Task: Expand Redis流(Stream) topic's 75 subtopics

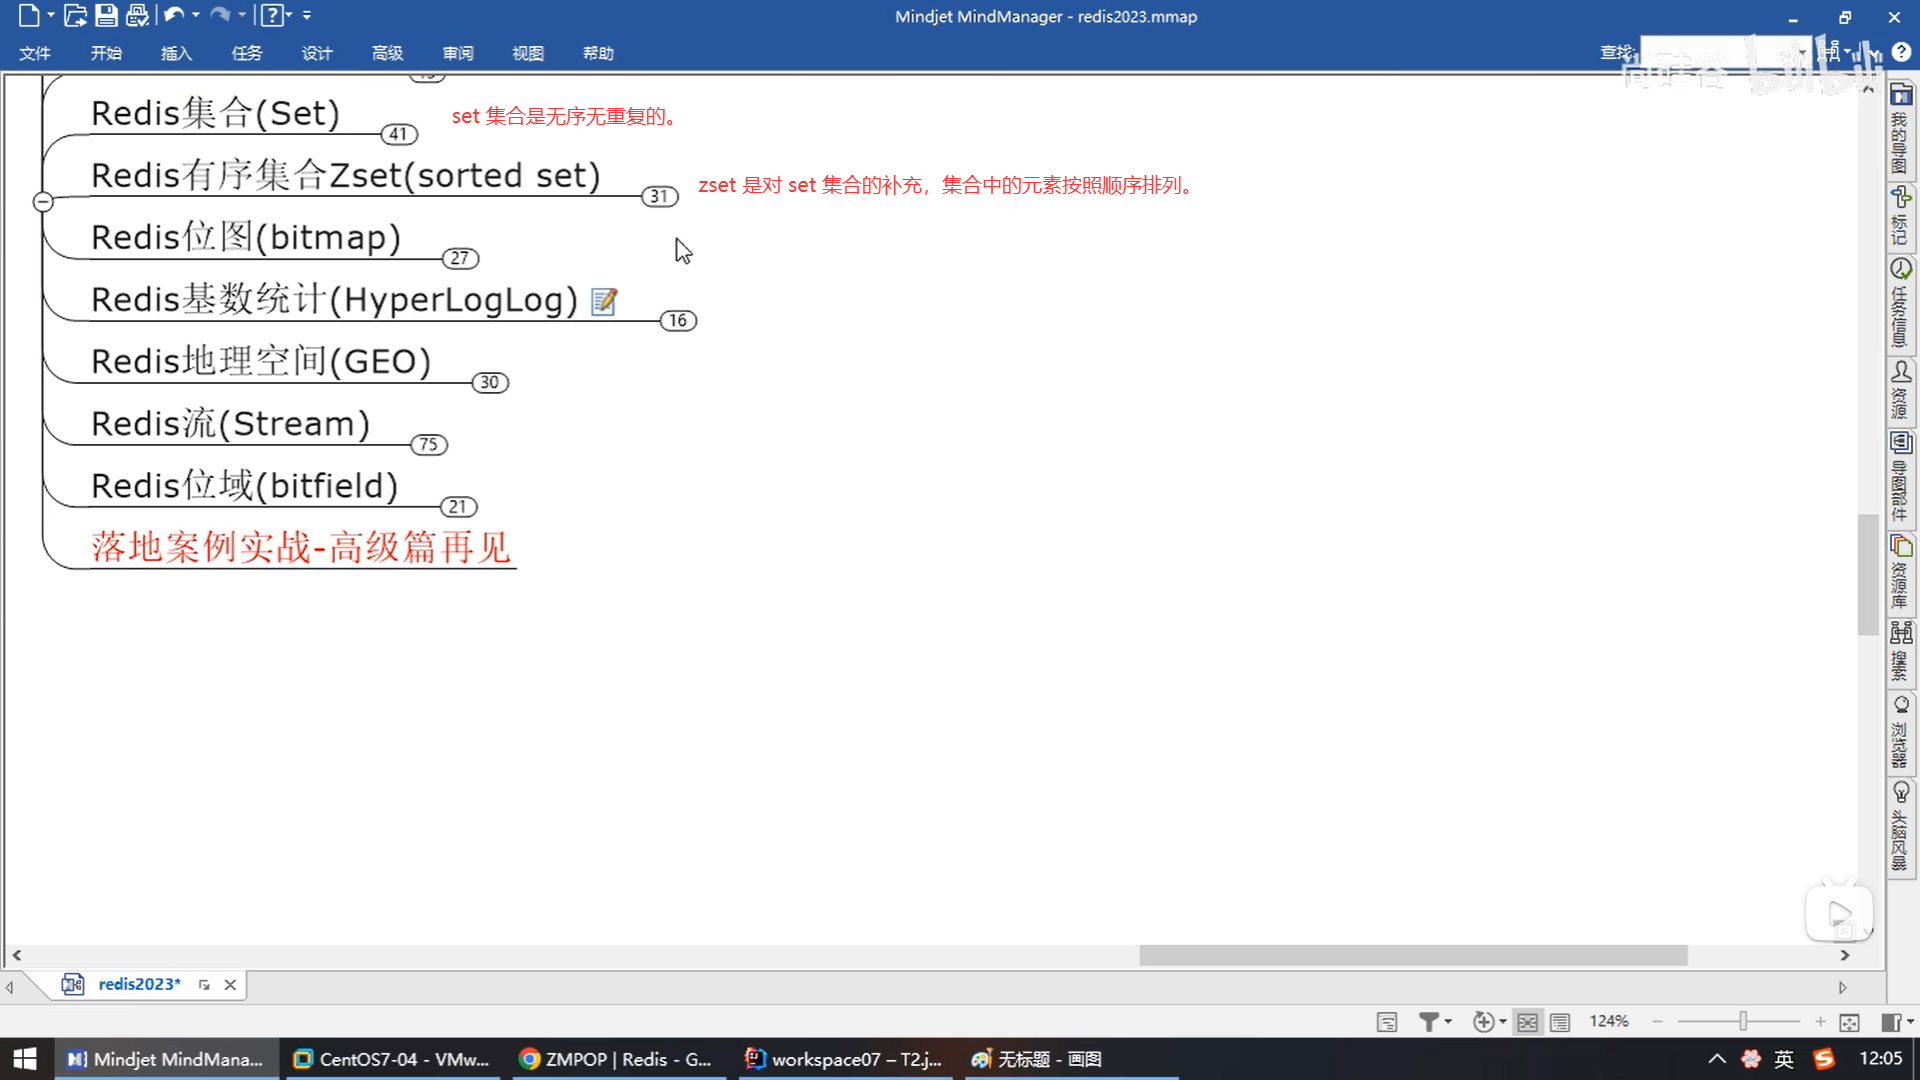Action: point(428,444)
